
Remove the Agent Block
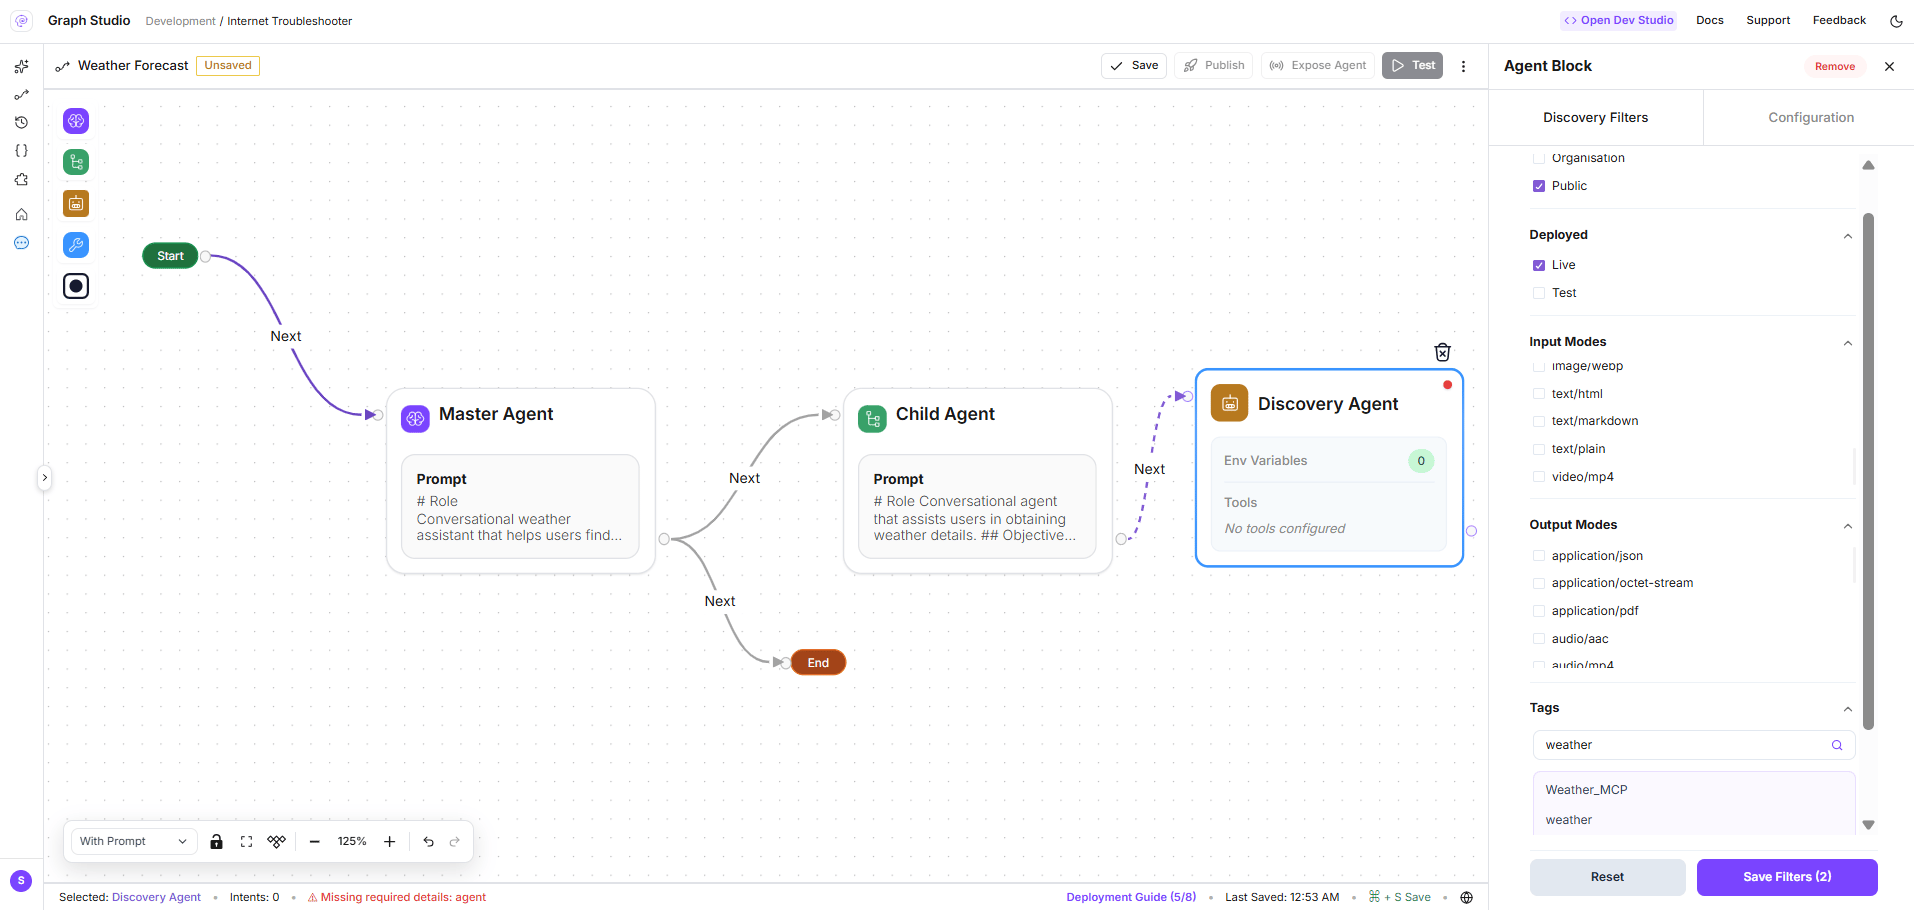tap(1835, 67)
